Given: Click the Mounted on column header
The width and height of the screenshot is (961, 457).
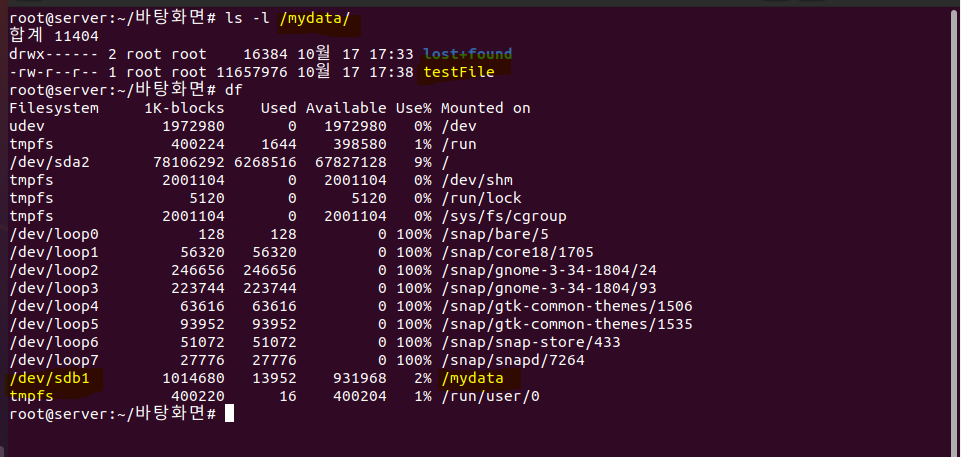Looking at the screenshot, I should pos(485,108).
